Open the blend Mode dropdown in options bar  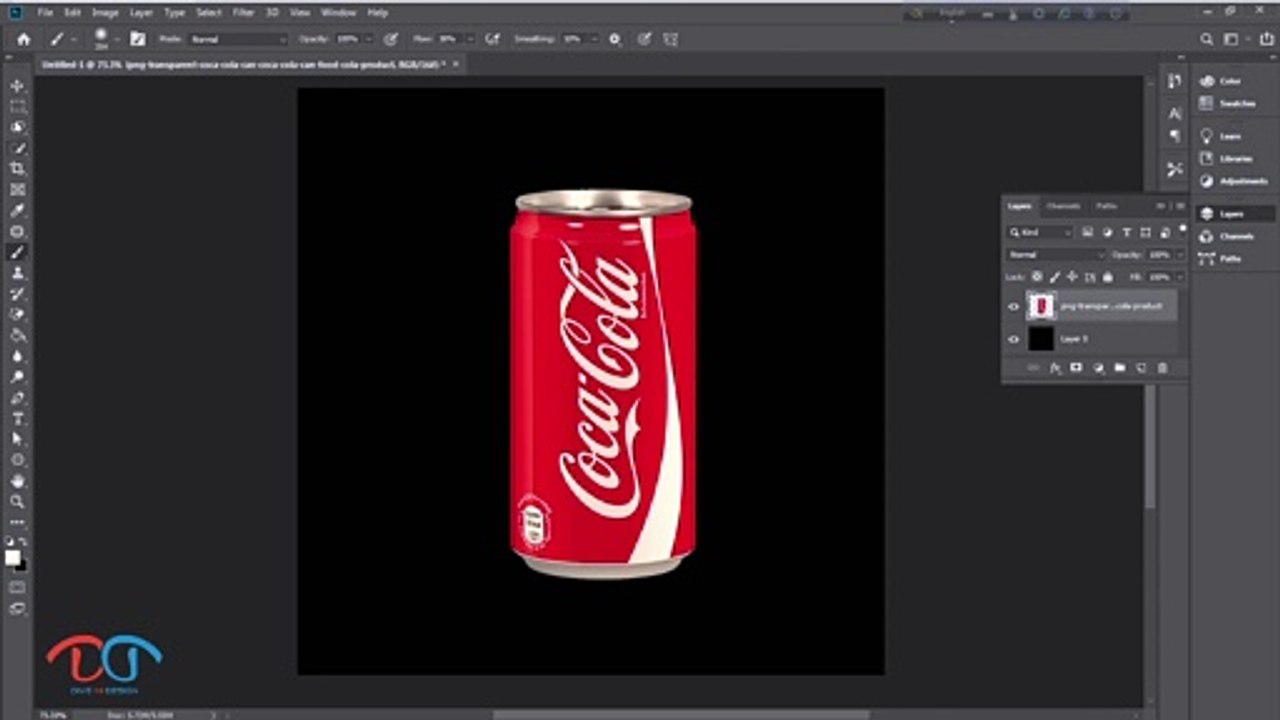click(x=238, y=39)
